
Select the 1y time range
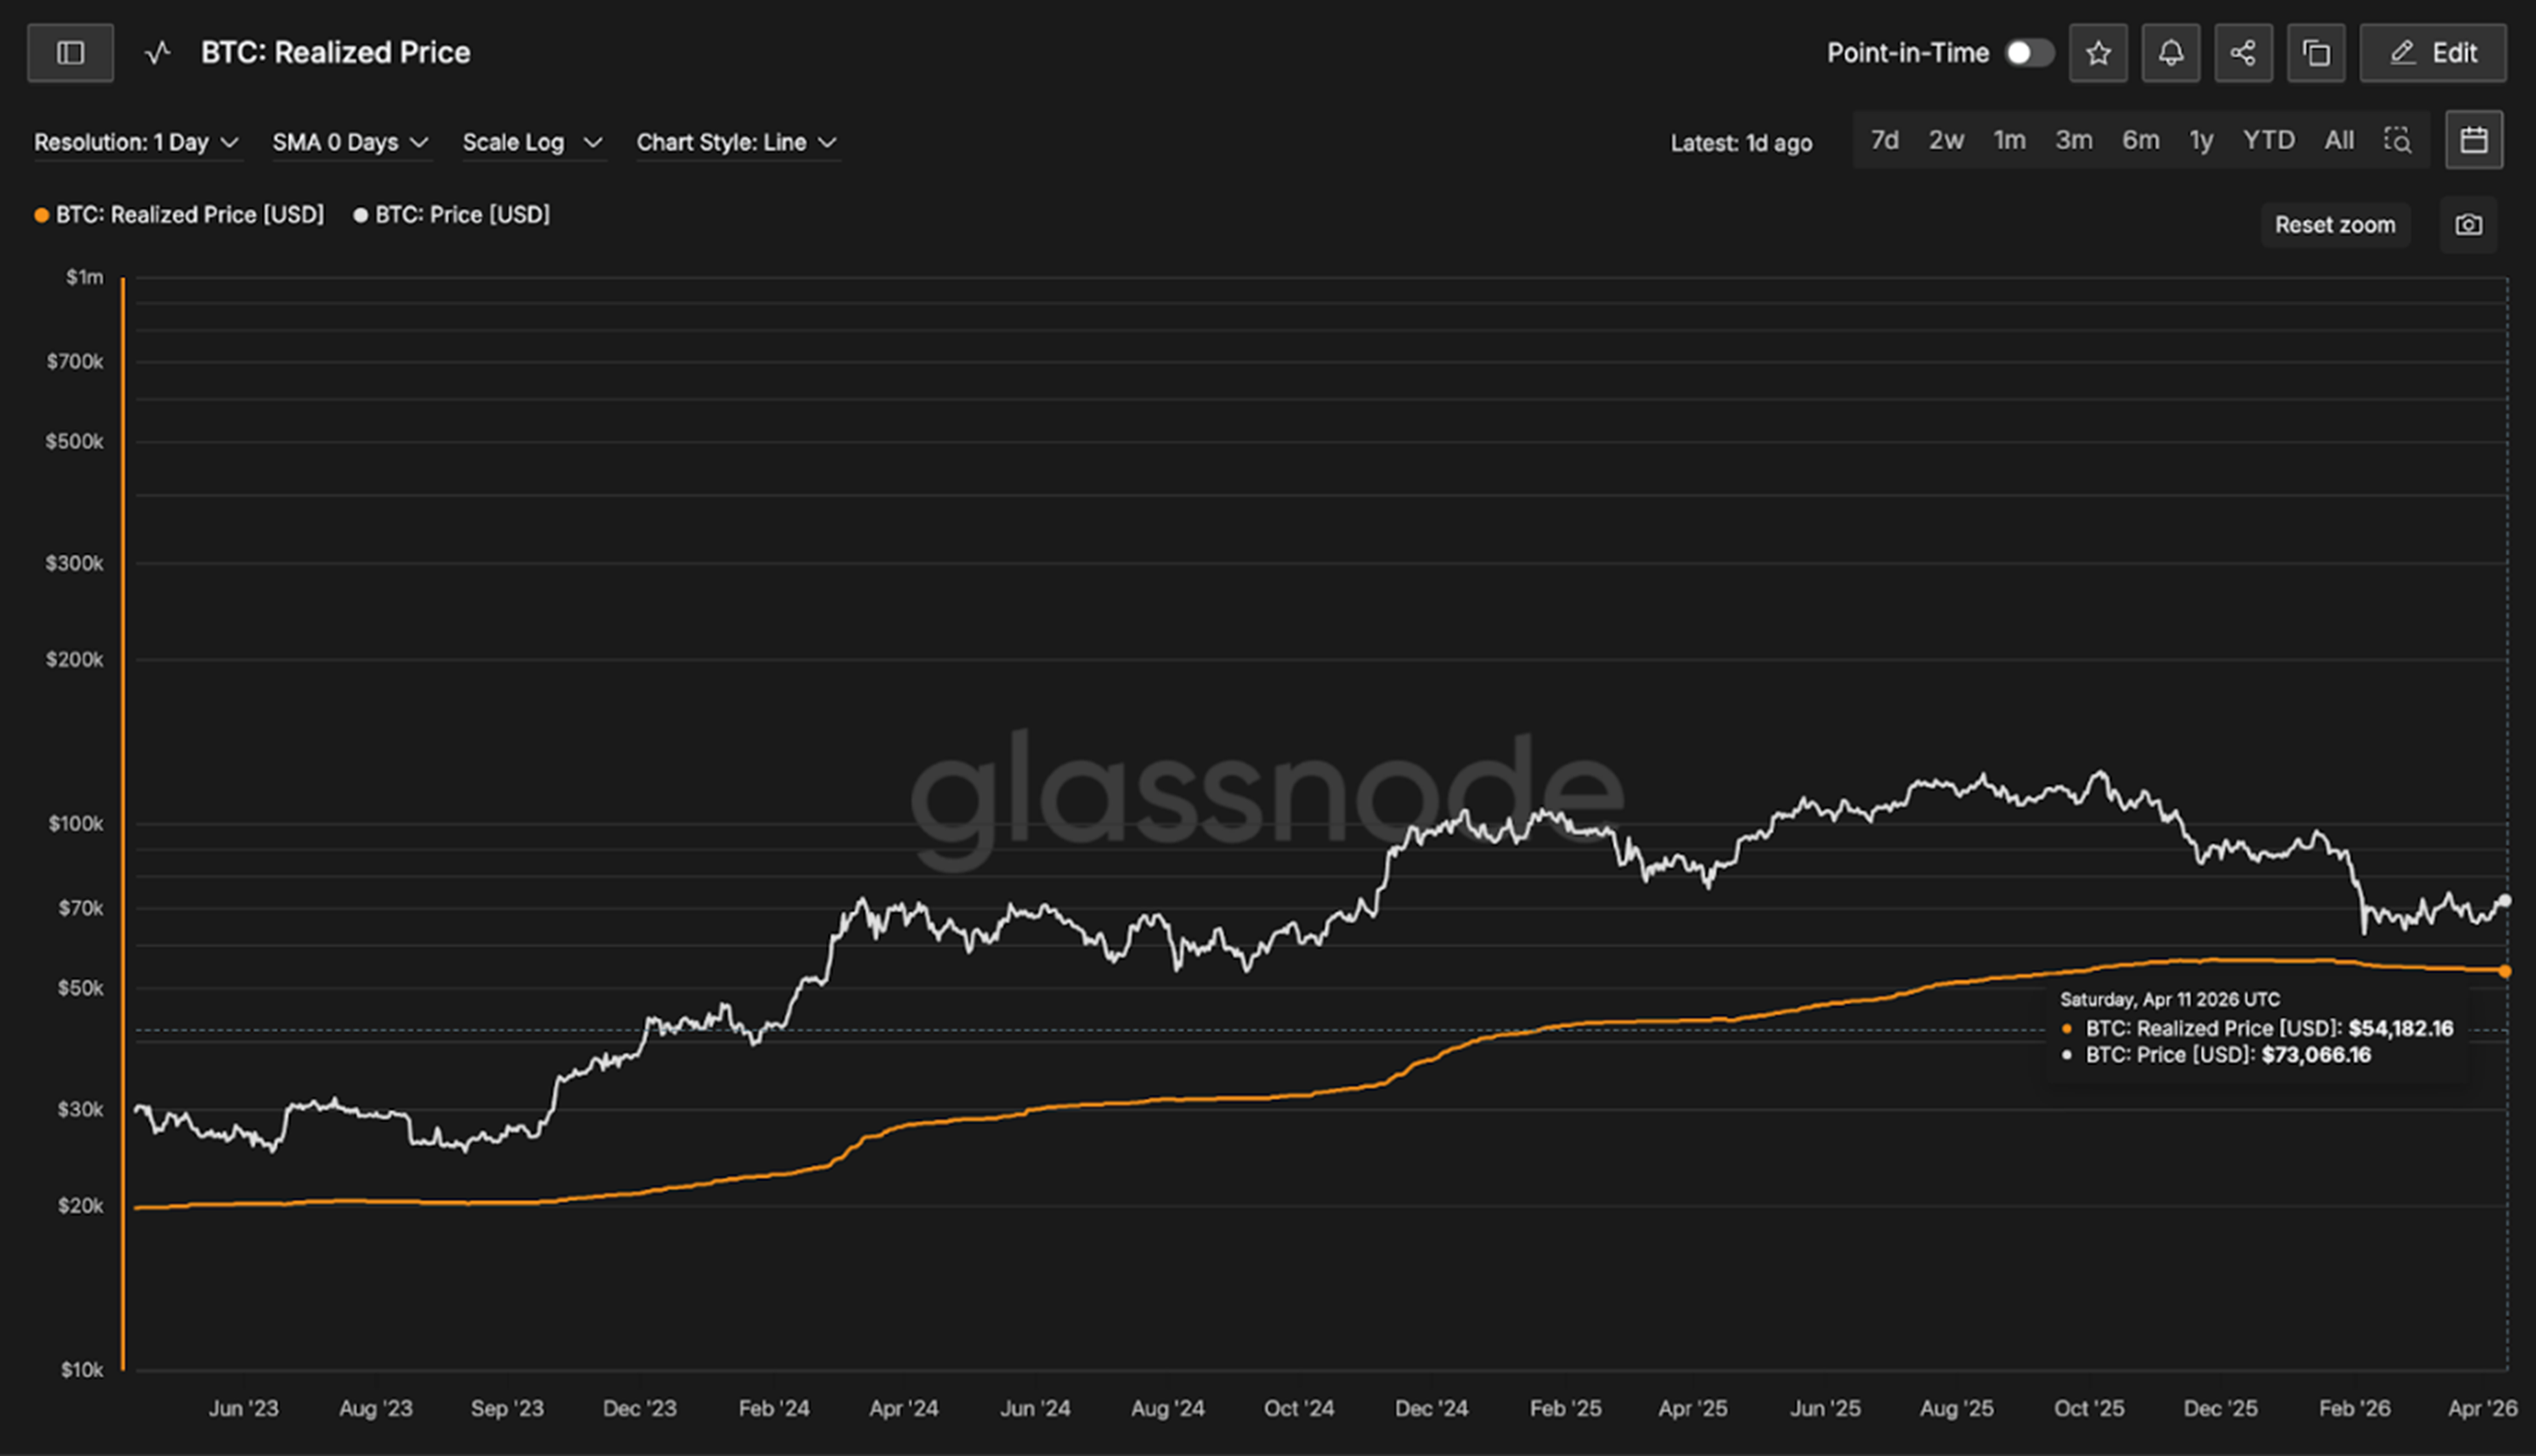click(2201, 140)
